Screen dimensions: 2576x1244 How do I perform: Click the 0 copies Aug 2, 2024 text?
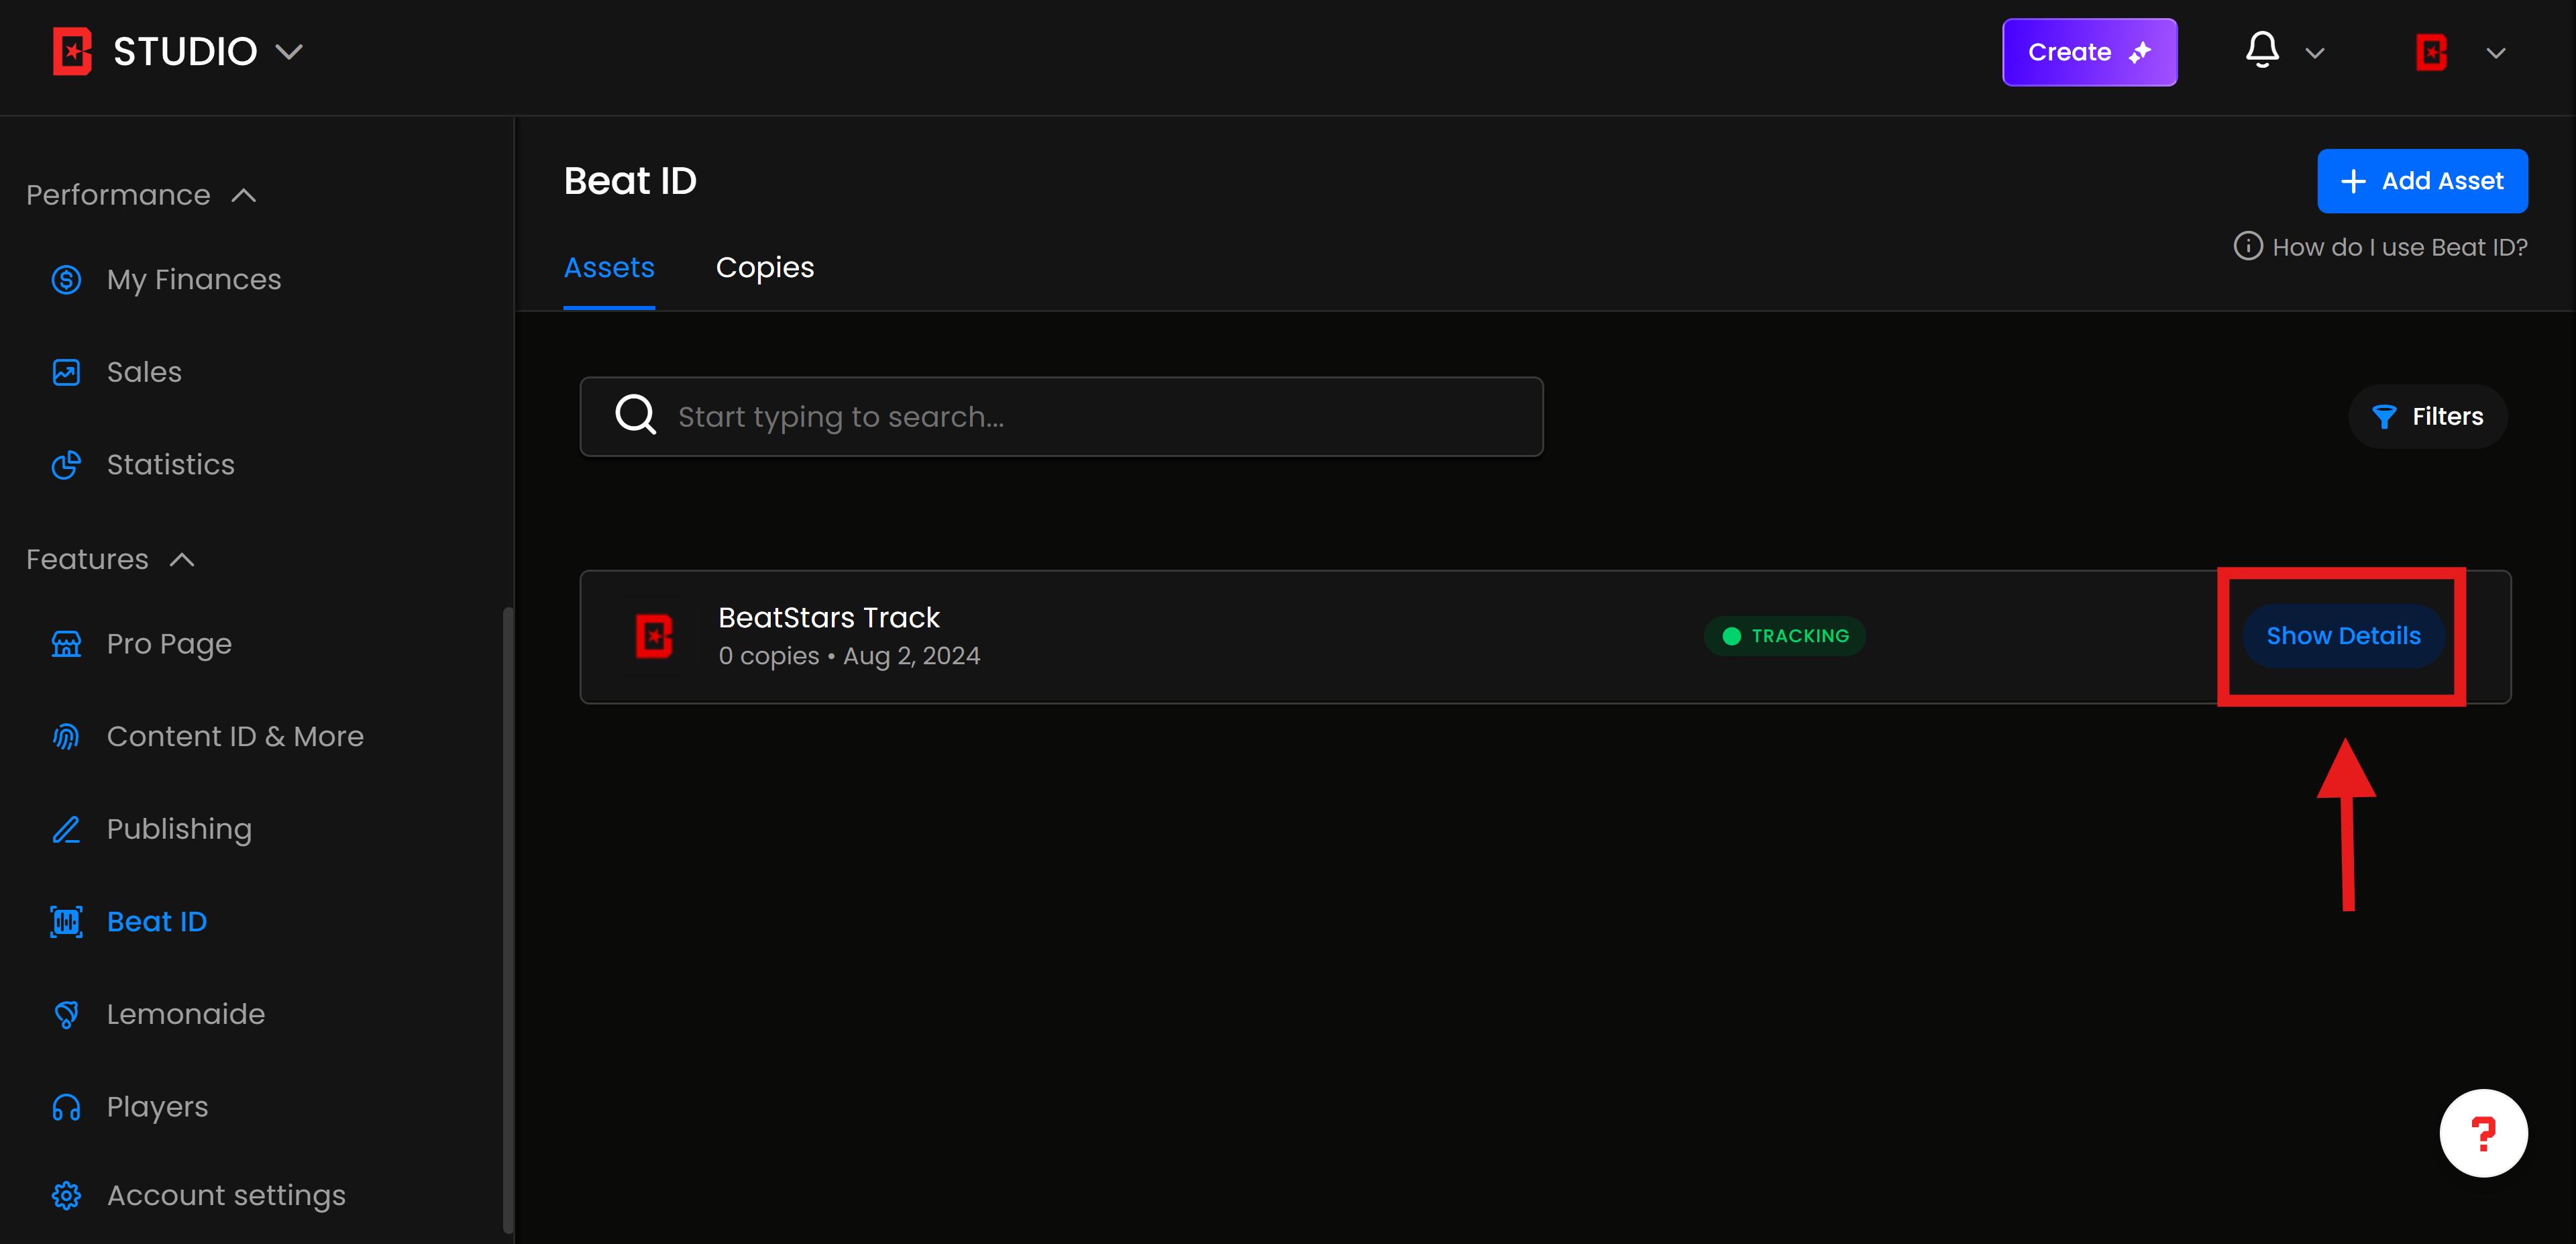849,656
